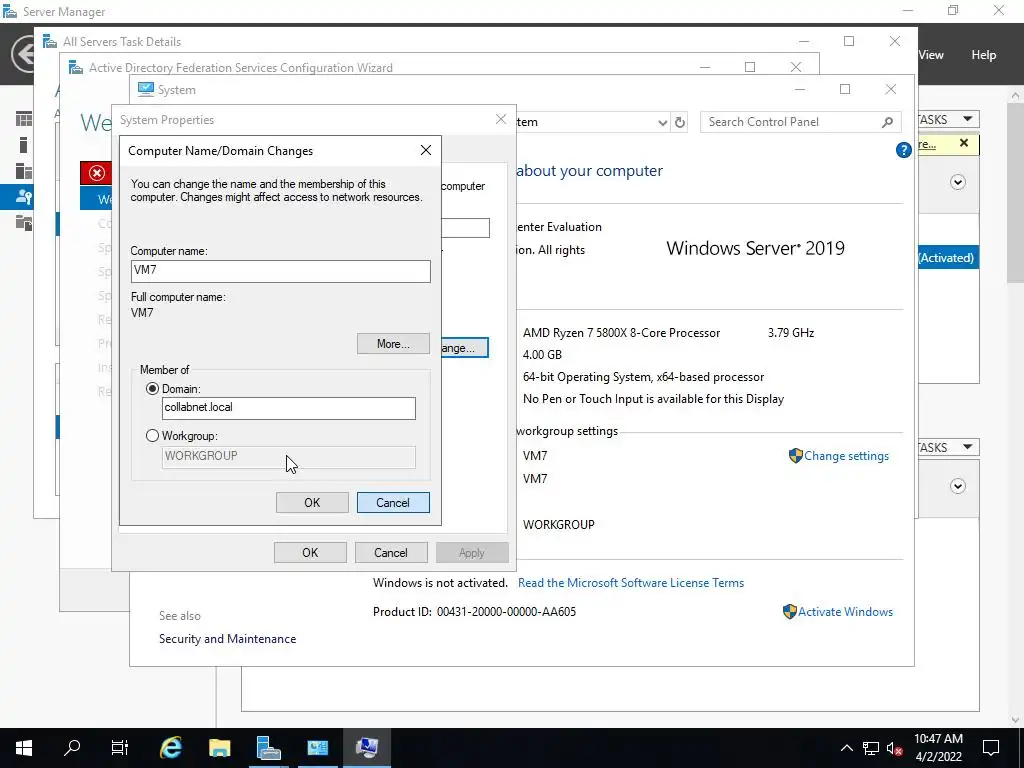Click the System window title icon
Image resolution: width=1024 pixels, height=768 pixels.
pyautogui.click(x=146, y=89)
